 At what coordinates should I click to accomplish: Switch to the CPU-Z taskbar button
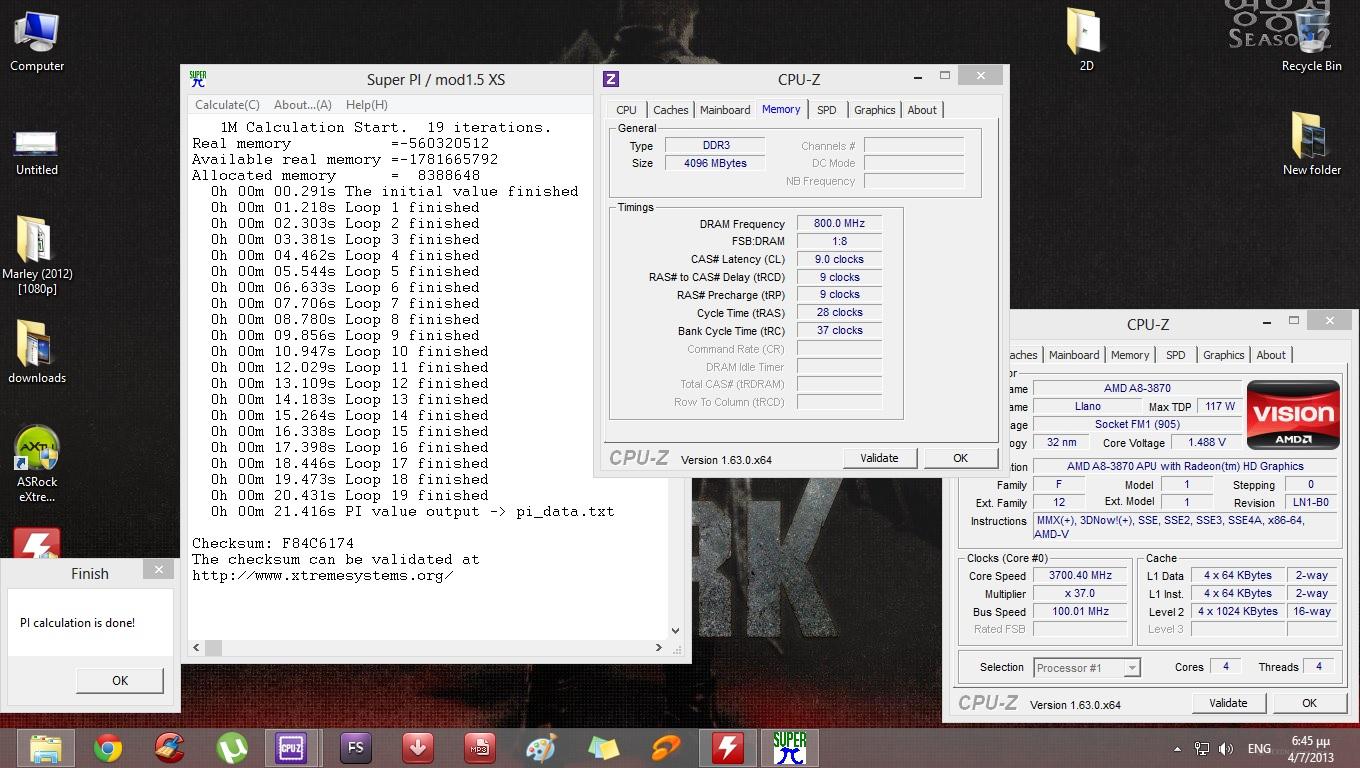(291, 748)
